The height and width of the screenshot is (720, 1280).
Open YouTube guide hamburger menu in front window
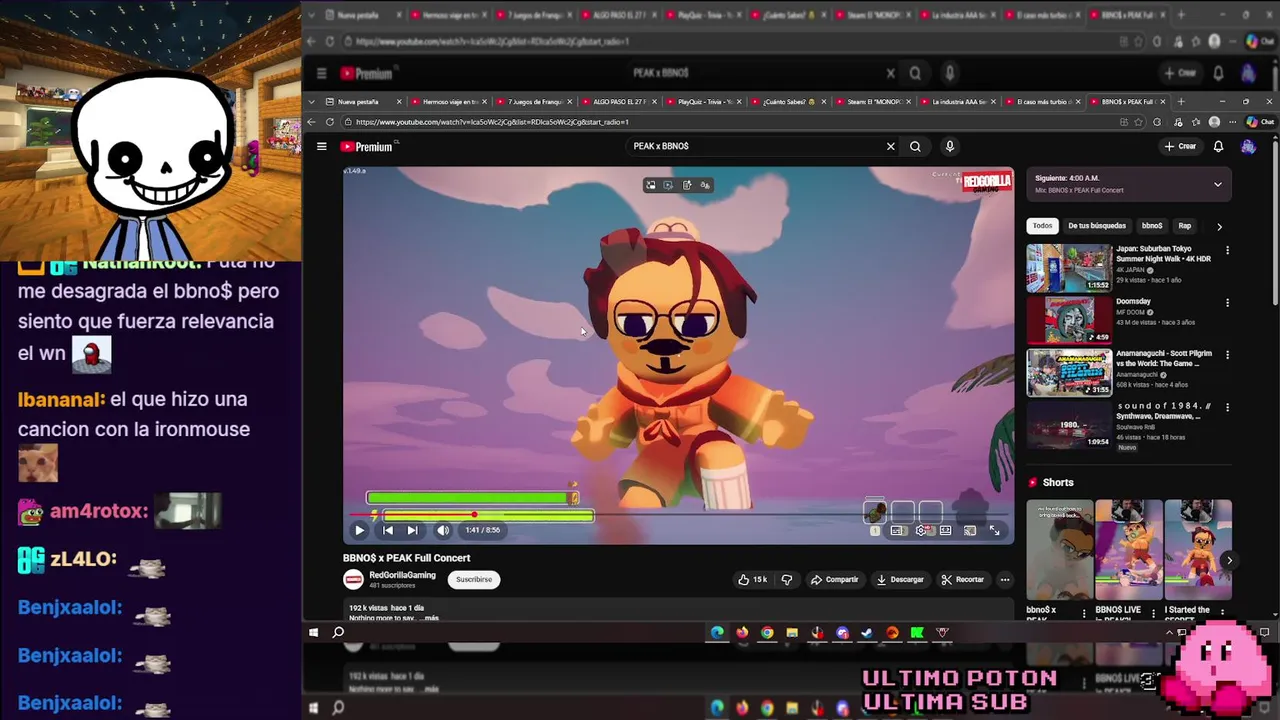coord(321,146)
